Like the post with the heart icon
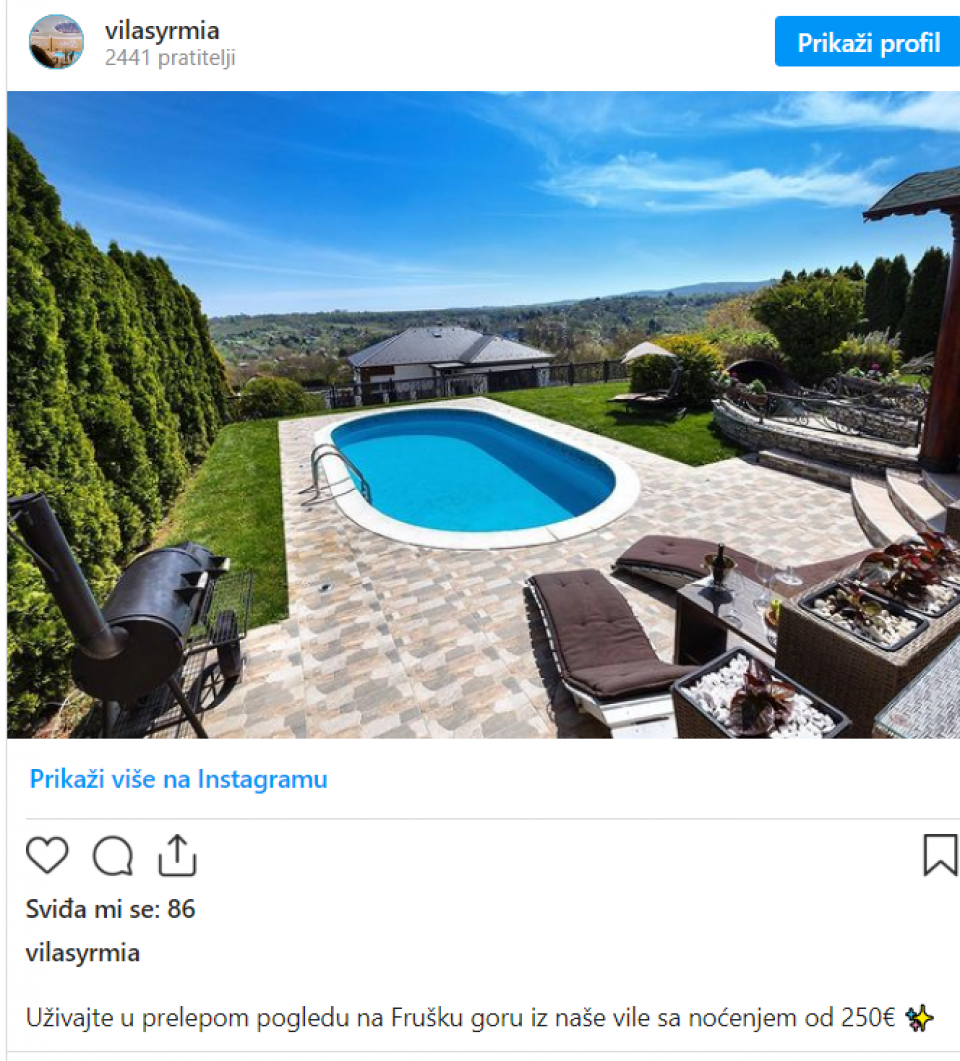Screen dimensions: 960x1061 tap(47, 855)
